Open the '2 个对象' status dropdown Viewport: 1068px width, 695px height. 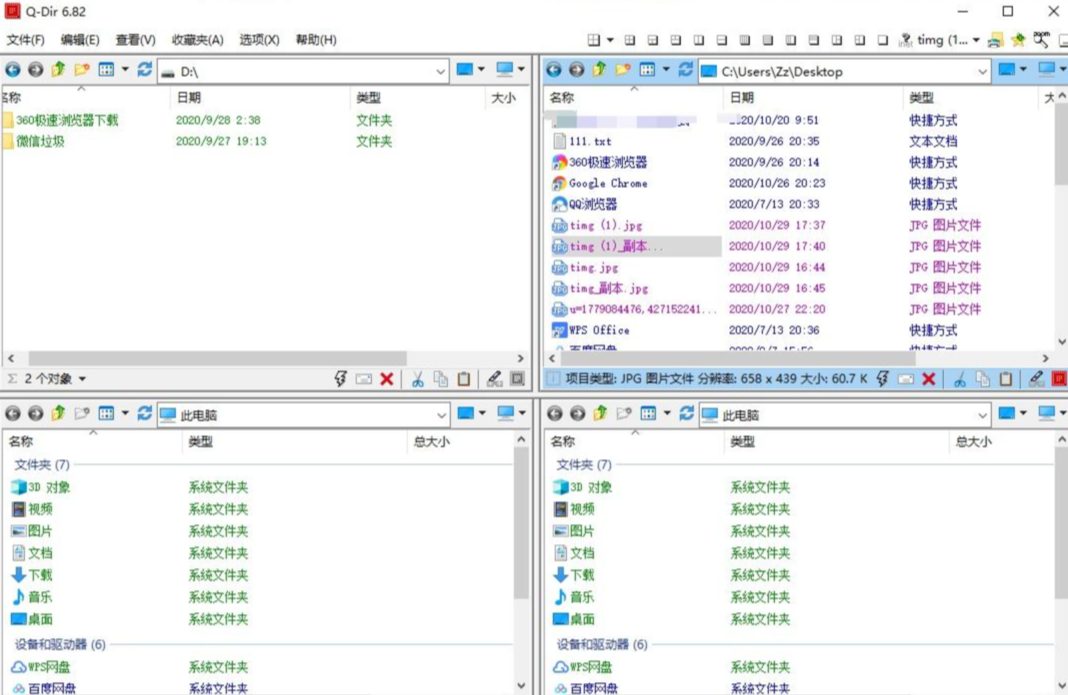pos(82,379)
